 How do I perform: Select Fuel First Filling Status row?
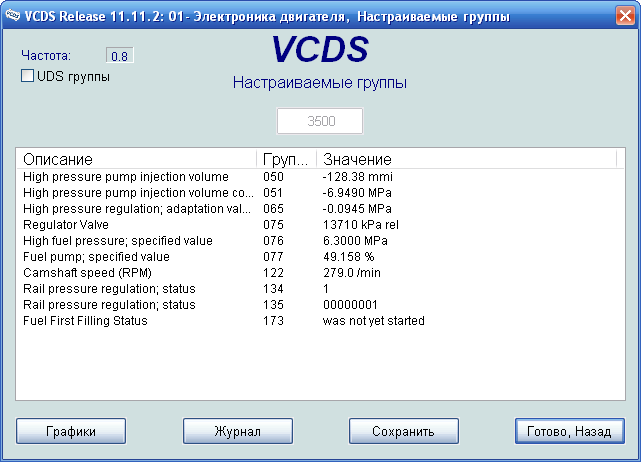320,321
